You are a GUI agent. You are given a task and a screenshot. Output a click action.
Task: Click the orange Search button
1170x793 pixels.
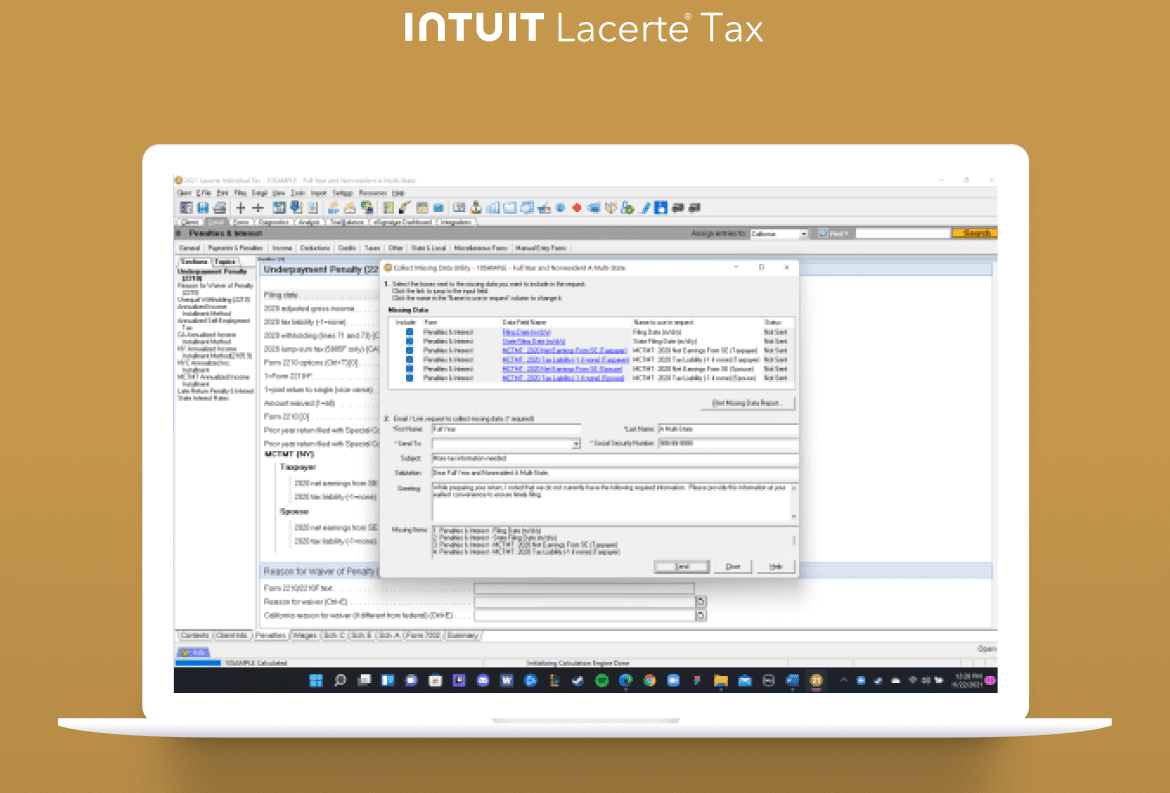coord(976,233)
